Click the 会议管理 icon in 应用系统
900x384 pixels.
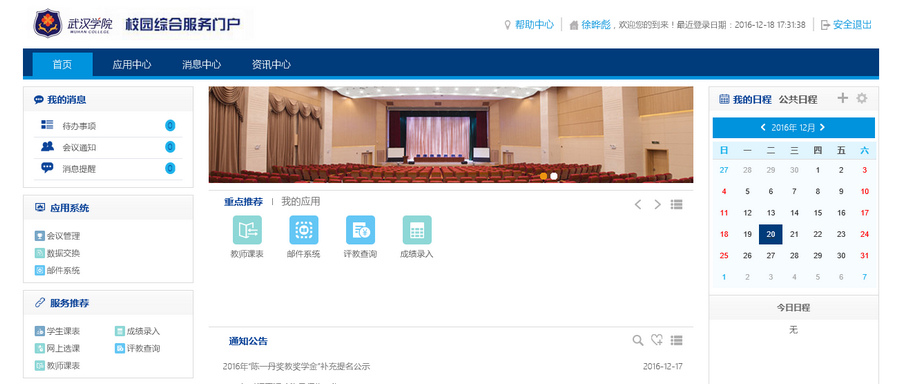pos(40,236)
